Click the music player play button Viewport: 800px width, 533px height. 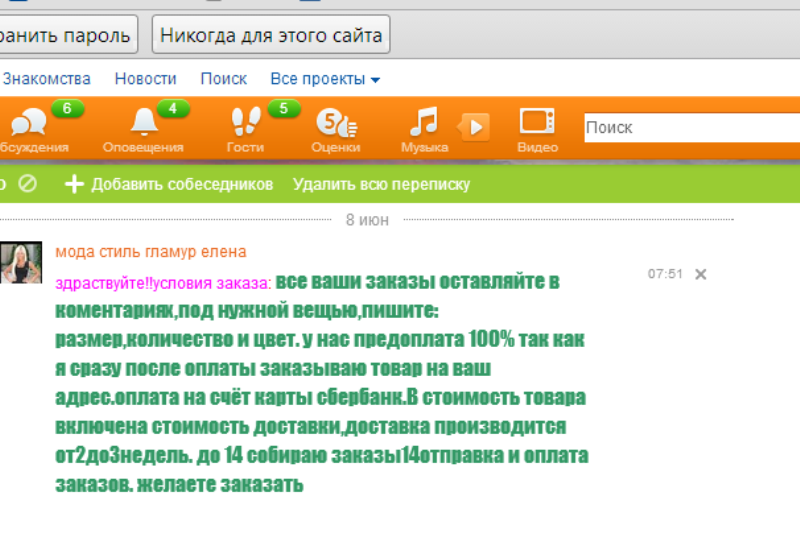pyautogui.click(x=475, y=127)
